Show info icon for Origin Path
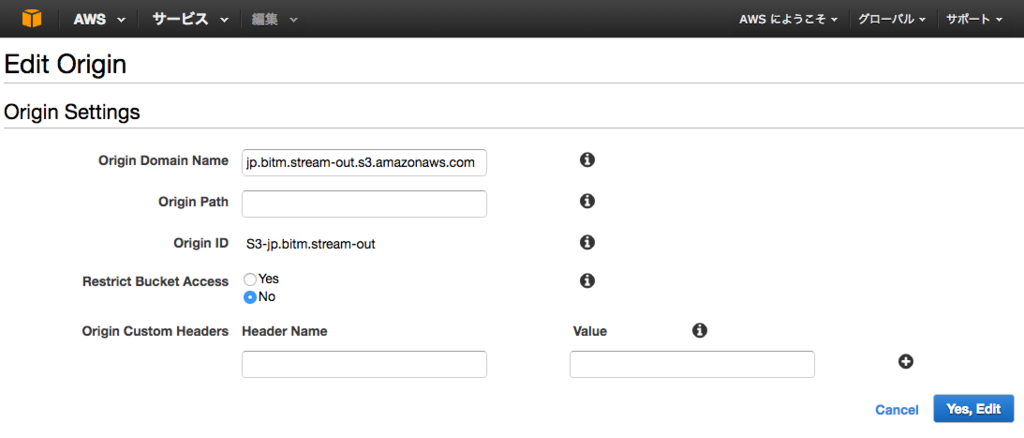This screenshot has width=1024, height=438. coord(587,201)
